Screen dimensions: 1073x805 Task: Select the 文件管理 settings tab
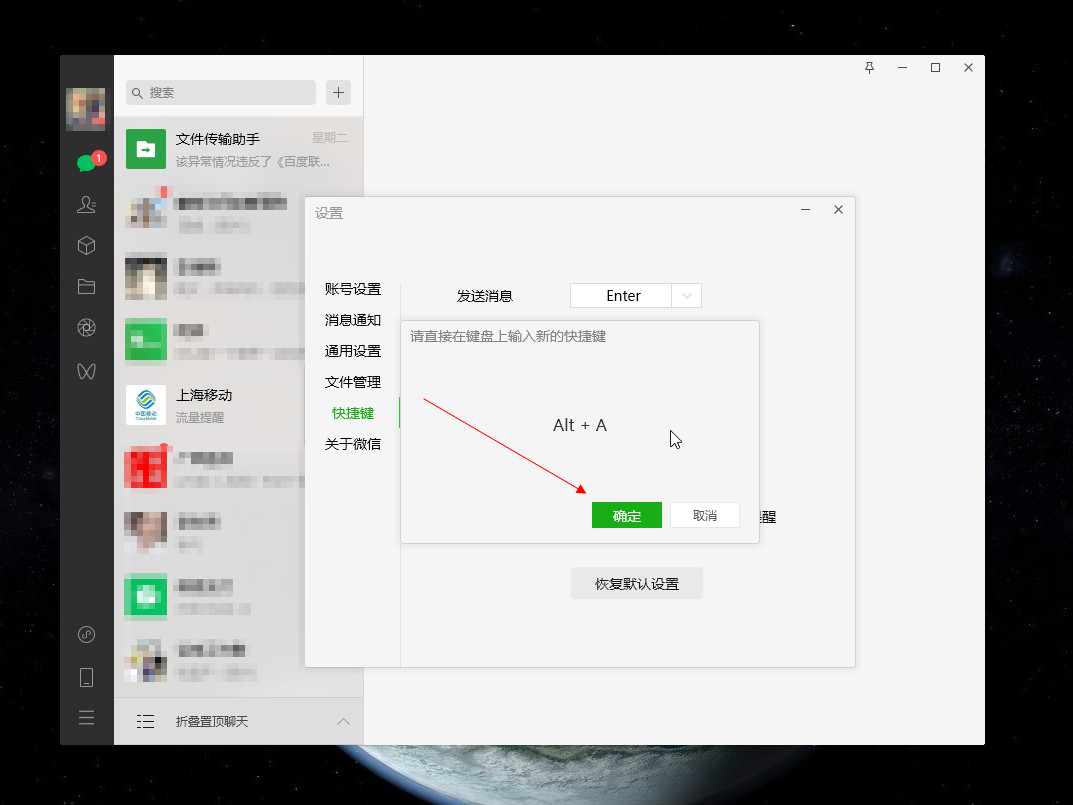coord(352,382)
